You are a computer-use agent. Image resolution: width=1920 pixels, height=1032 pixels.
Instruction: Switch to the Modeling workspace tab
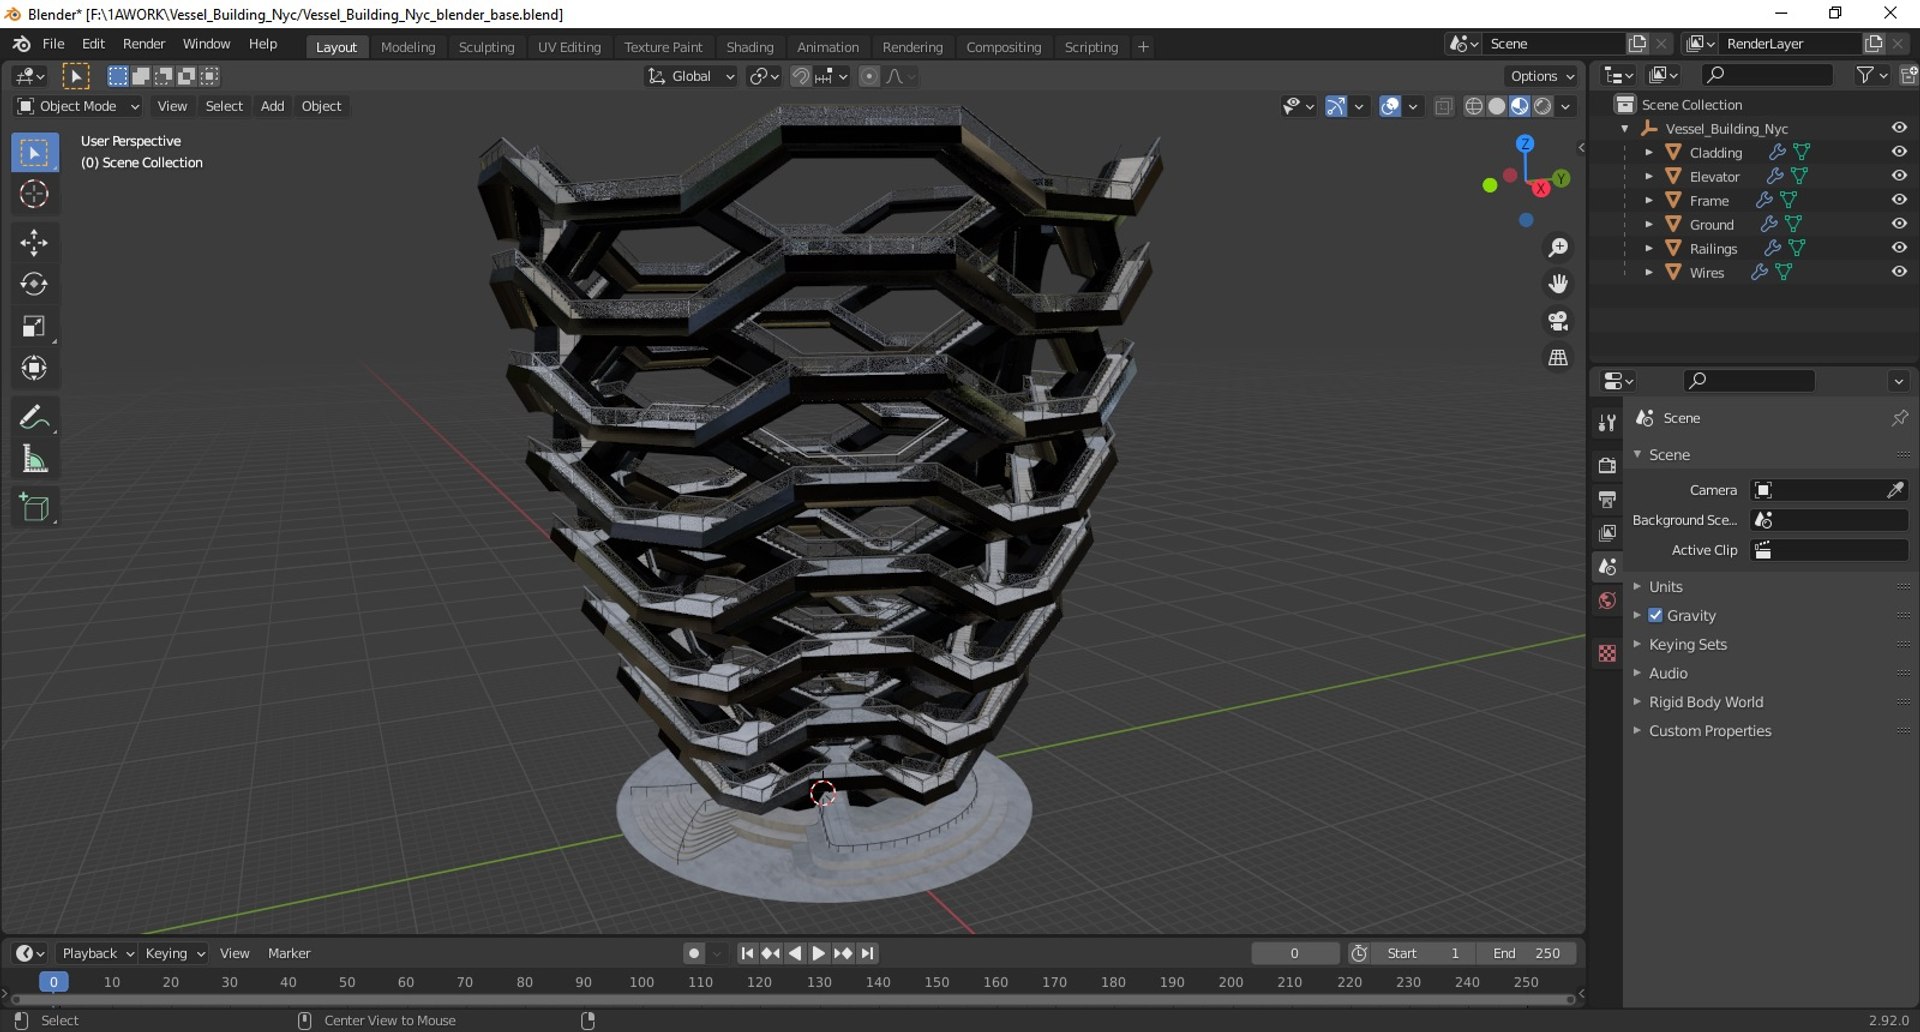point(408,47)
